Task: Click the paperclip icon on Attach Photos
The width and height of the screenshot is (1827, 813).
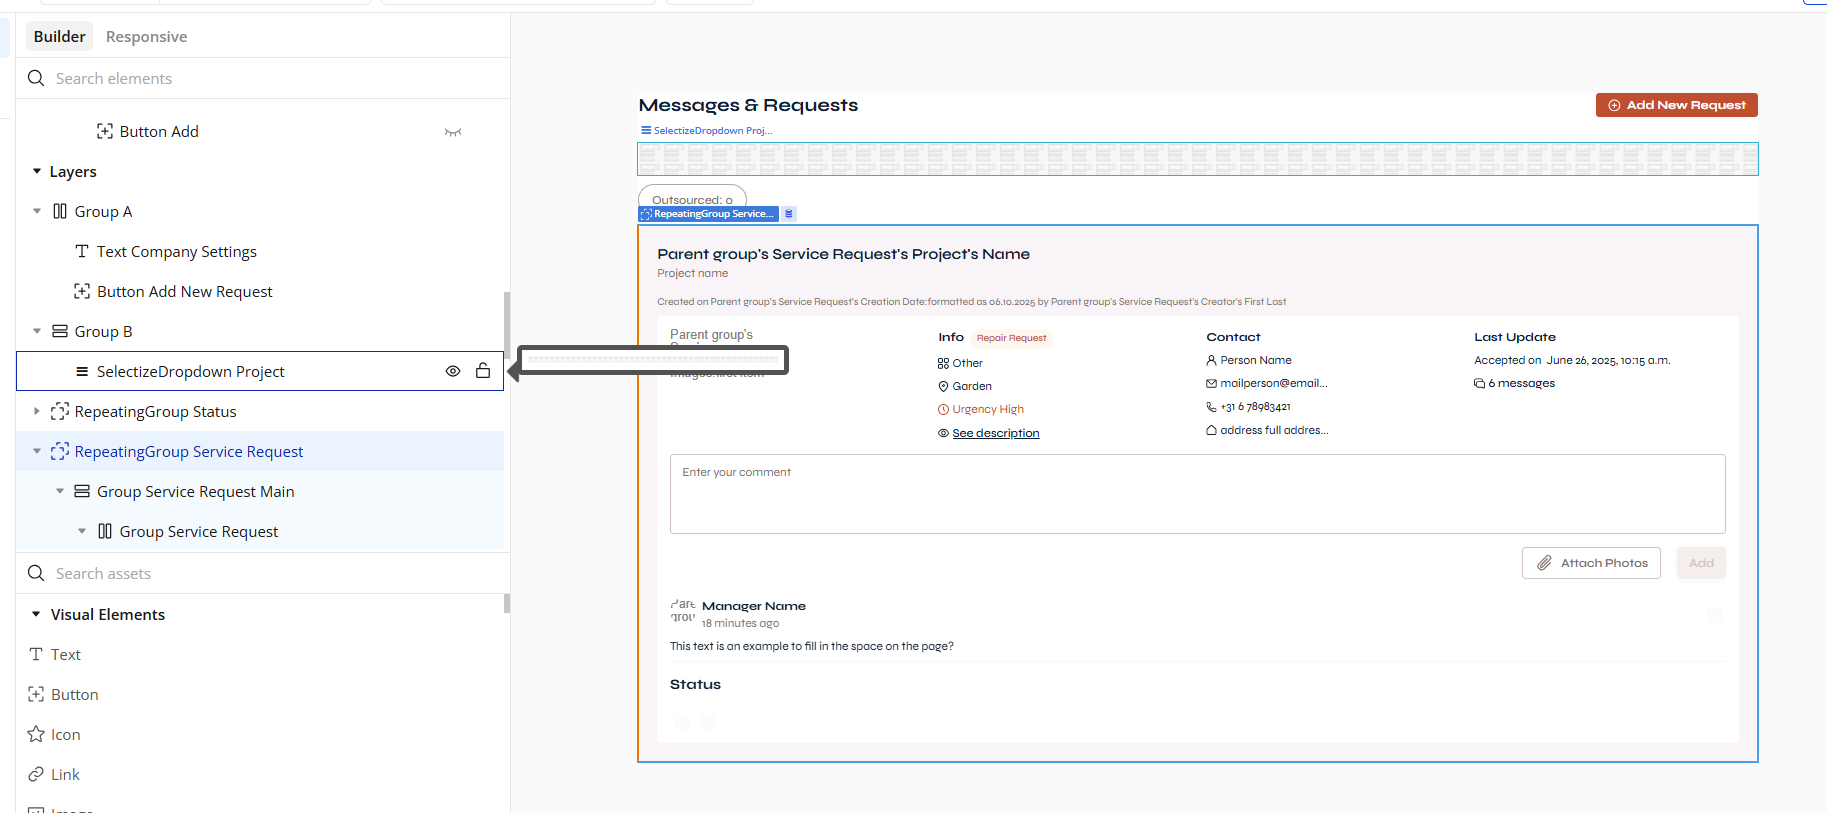Action: click(x=1544, y=563)
